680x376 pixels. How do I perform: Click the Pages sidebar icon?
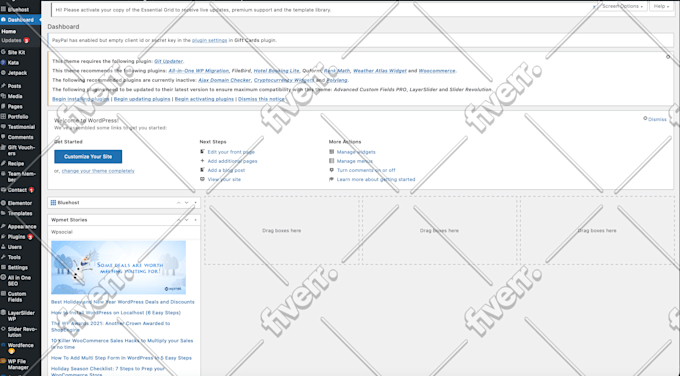3,106
